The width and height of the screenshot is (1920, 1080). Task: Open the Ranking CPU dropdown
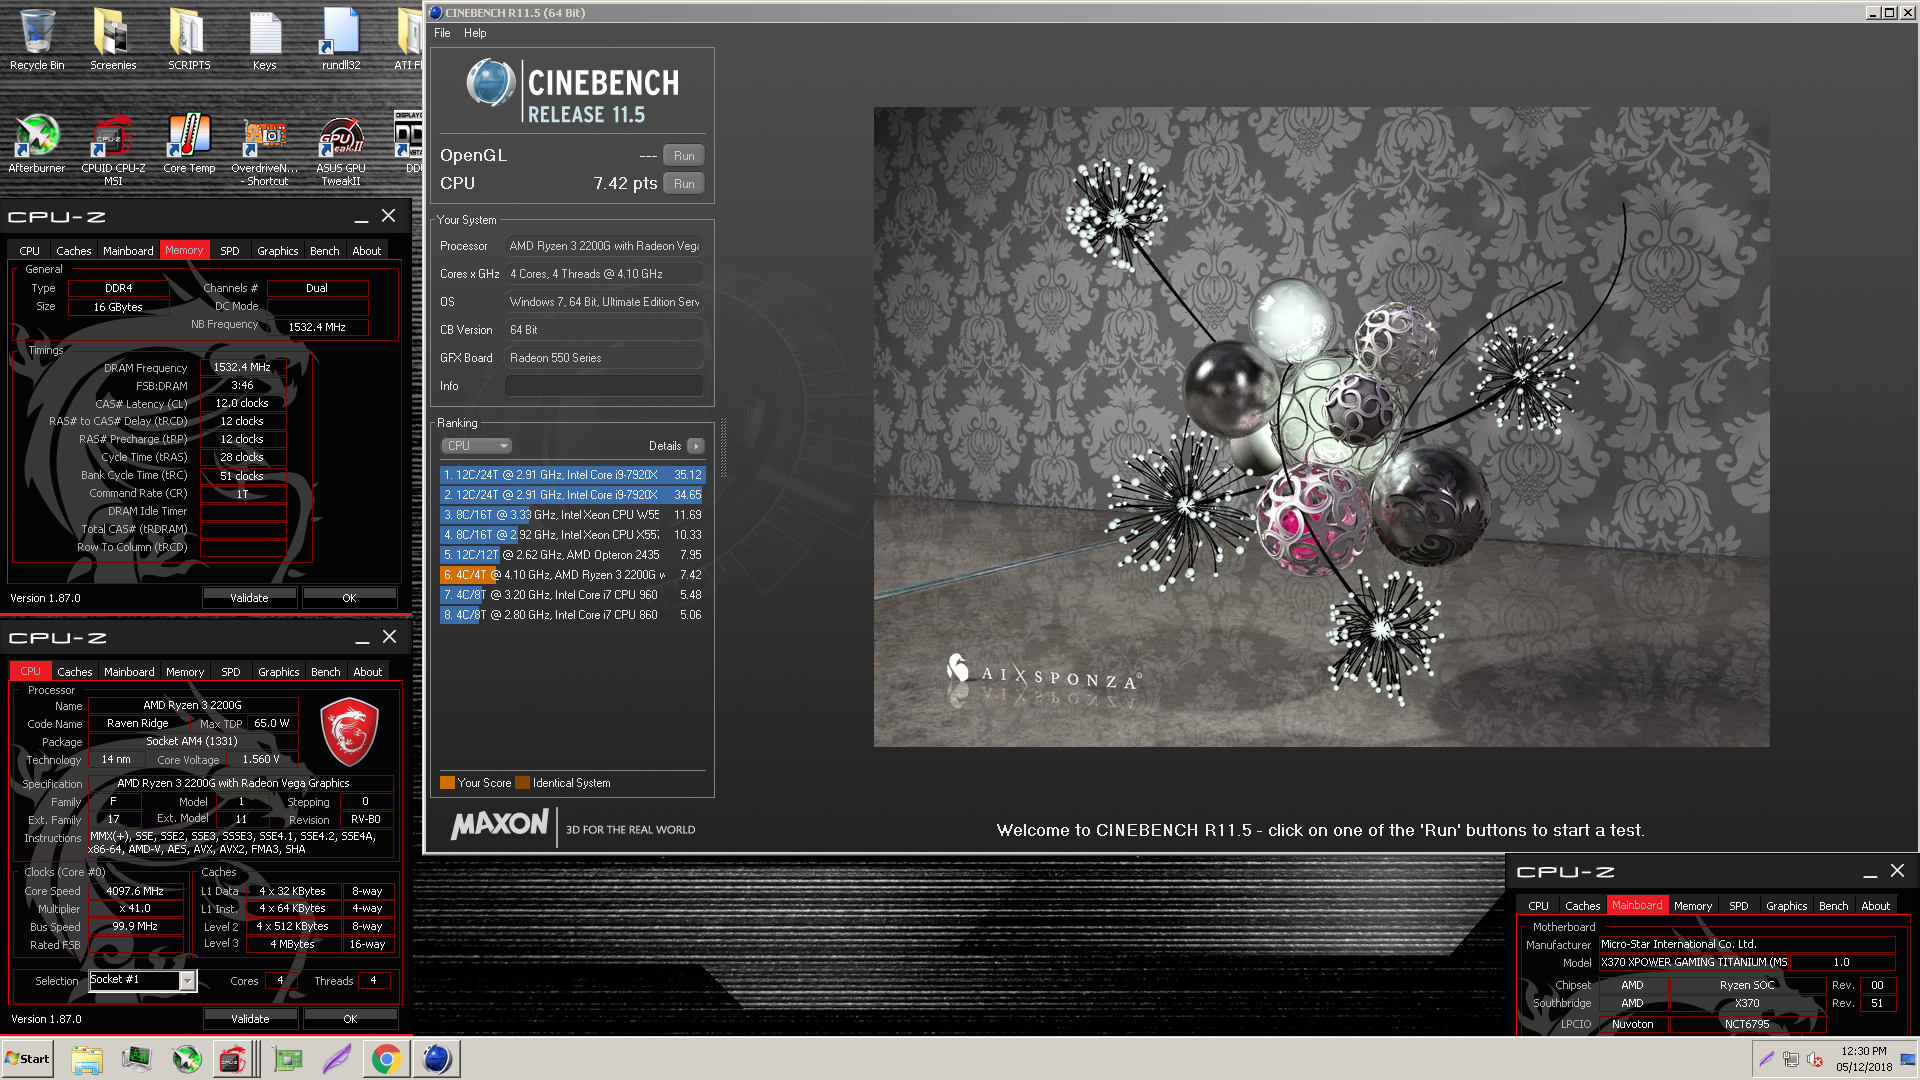(x=476, y=446)
